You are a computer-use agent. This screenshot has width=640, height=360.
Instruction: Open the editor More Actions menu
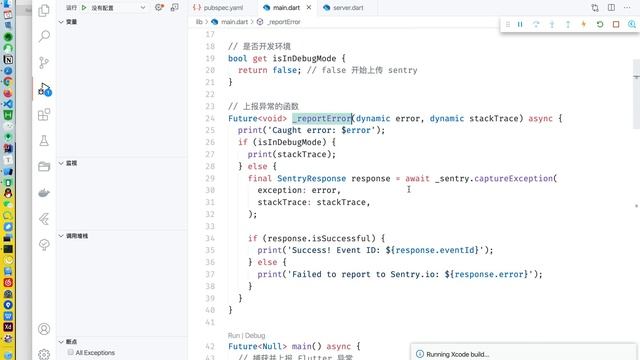(627, 7)
